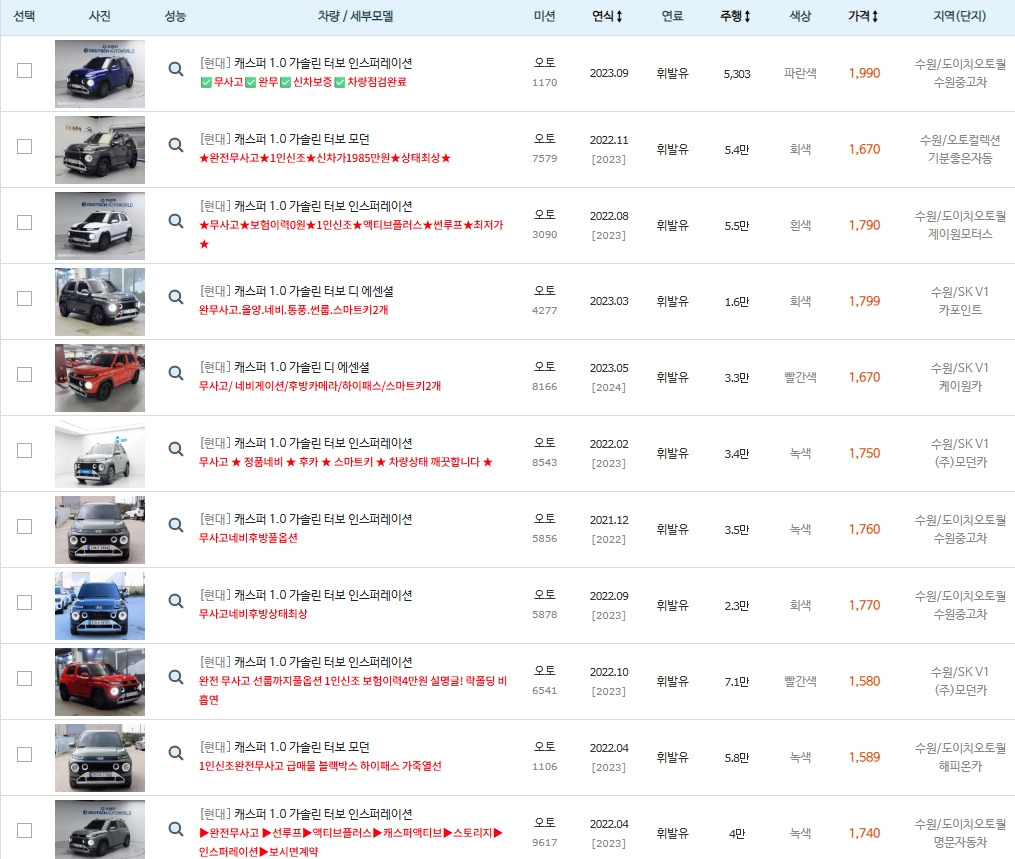Screen dimensions: 1015x859
Task: Open performance magnifier for 1,580 빨간색 Casper
Action: pos(175,676)
